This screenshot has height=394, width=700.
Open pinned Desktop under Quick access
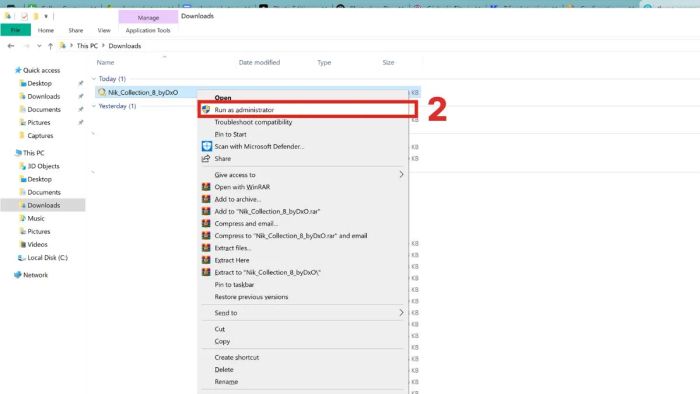39,83
